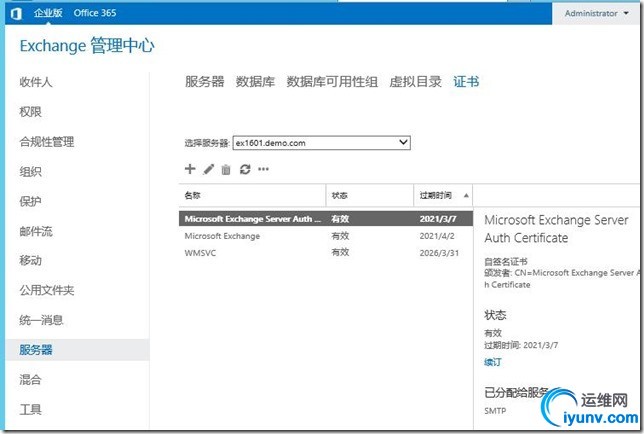644x434 pixels.
Task: Open 移动 in sidebar
Action: coord(30,260)
